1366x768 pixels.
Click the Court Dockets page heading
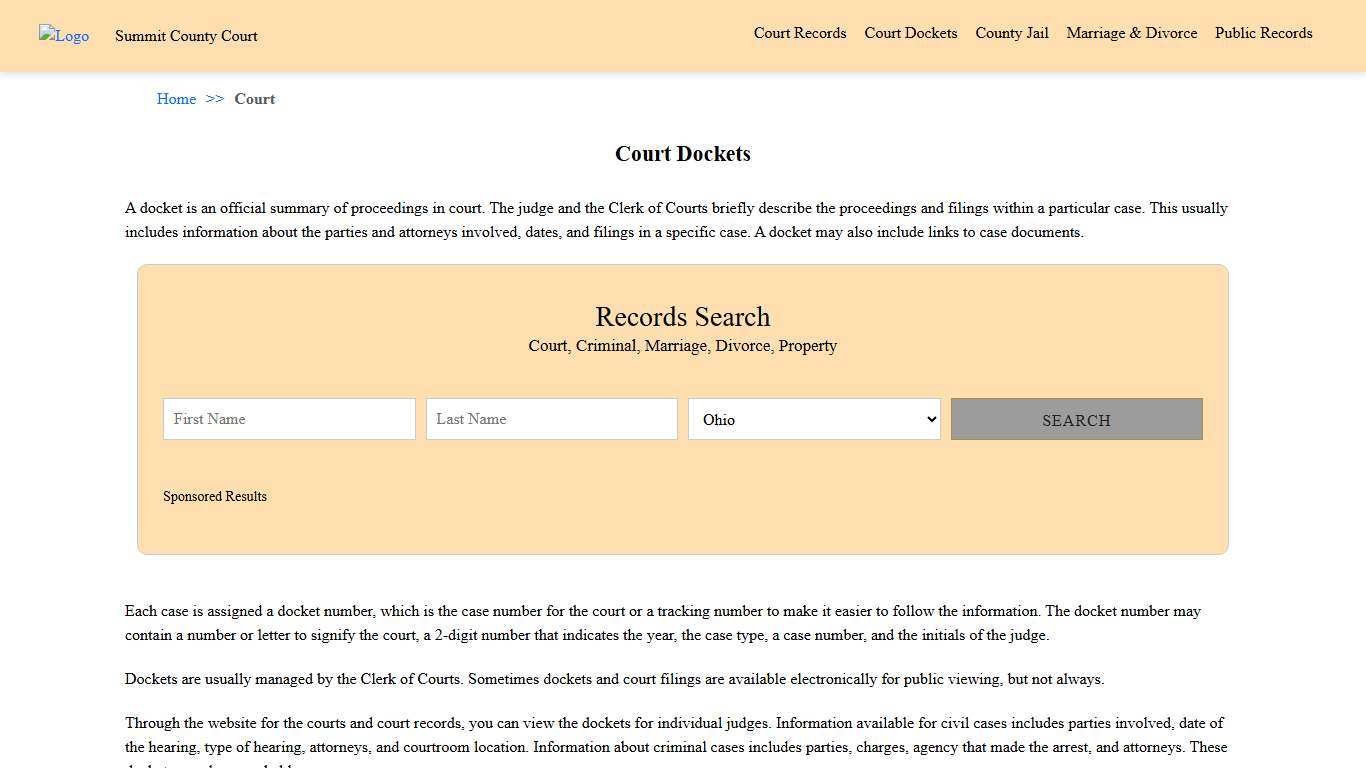point(682,153)
